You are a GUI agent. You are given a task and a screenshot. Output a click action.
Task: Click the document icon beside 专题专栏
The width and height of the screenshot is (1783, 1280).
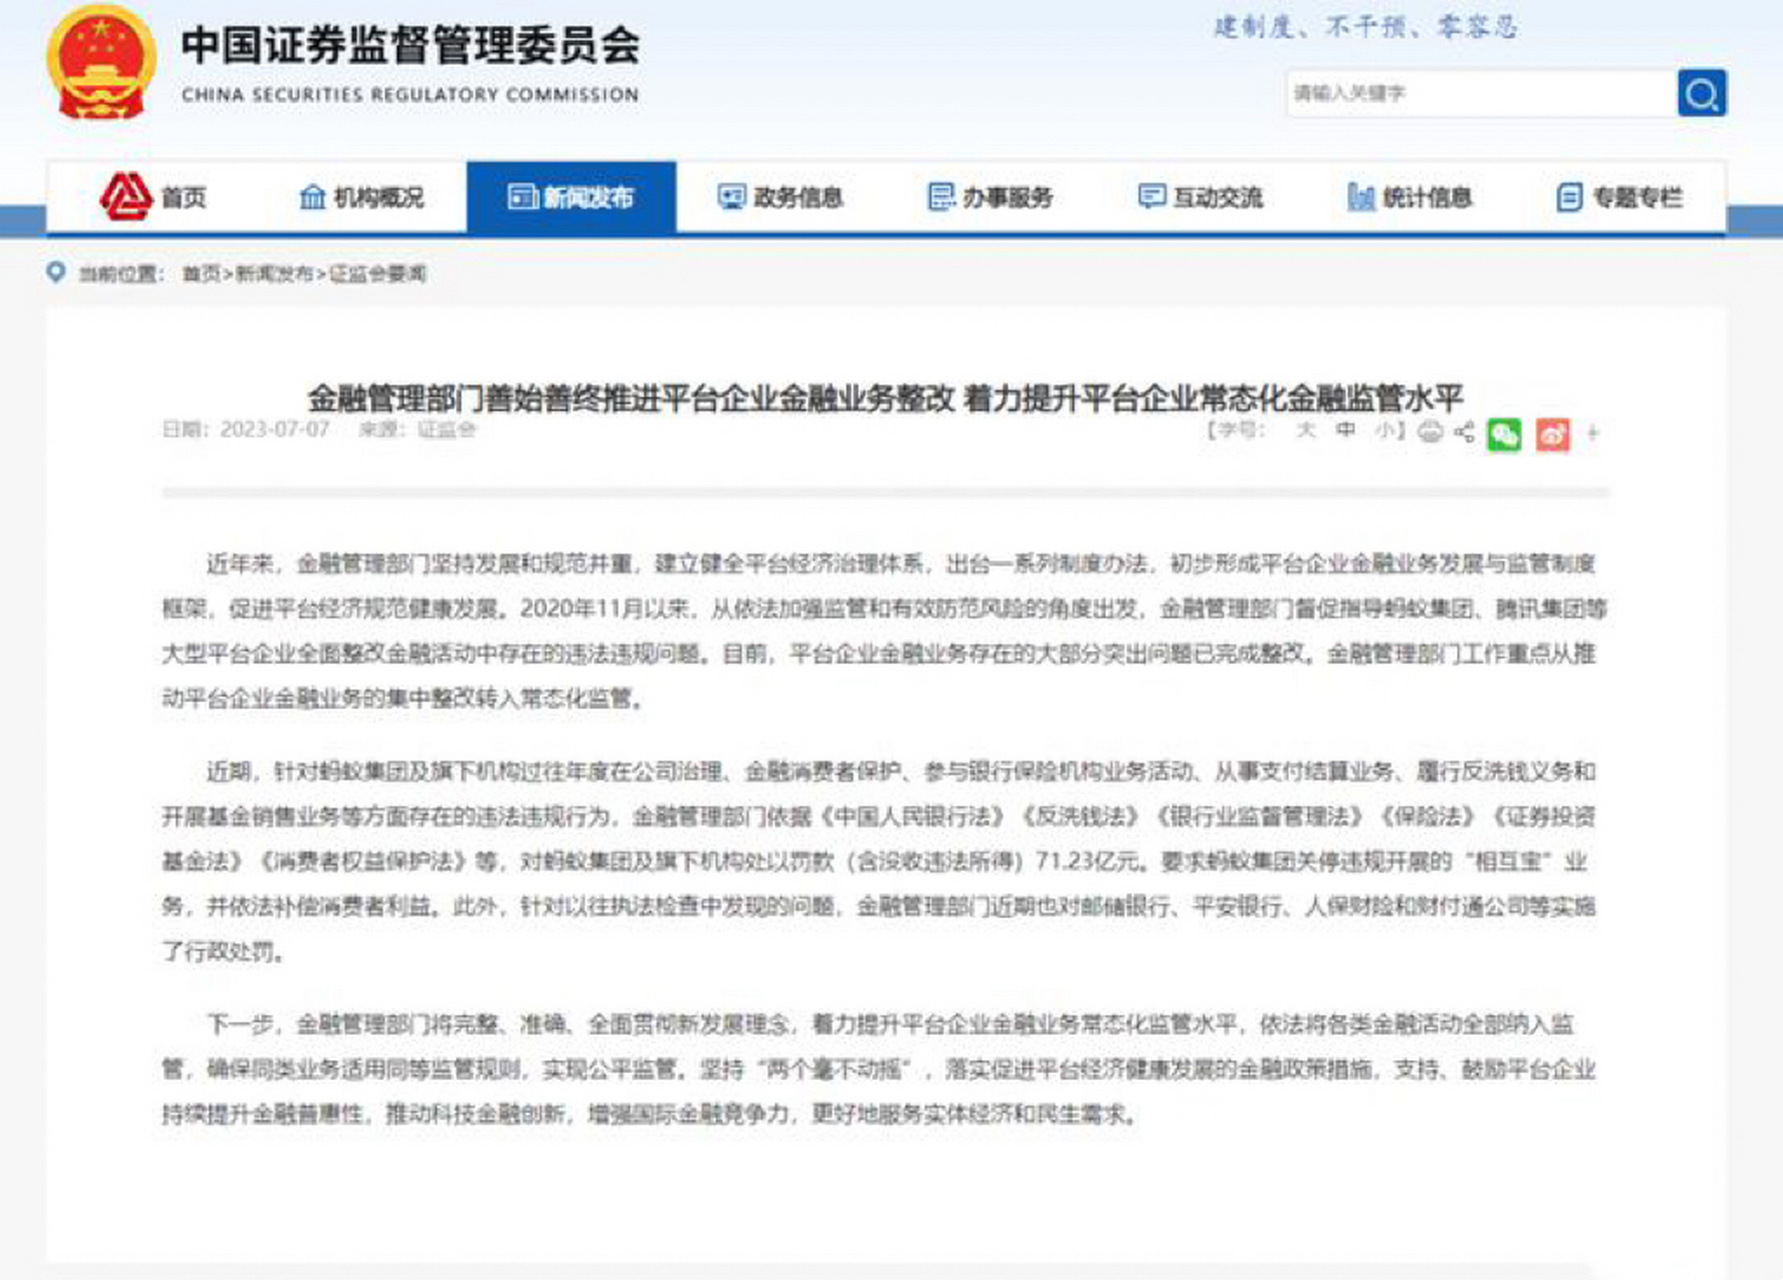tap(1570, 197)
